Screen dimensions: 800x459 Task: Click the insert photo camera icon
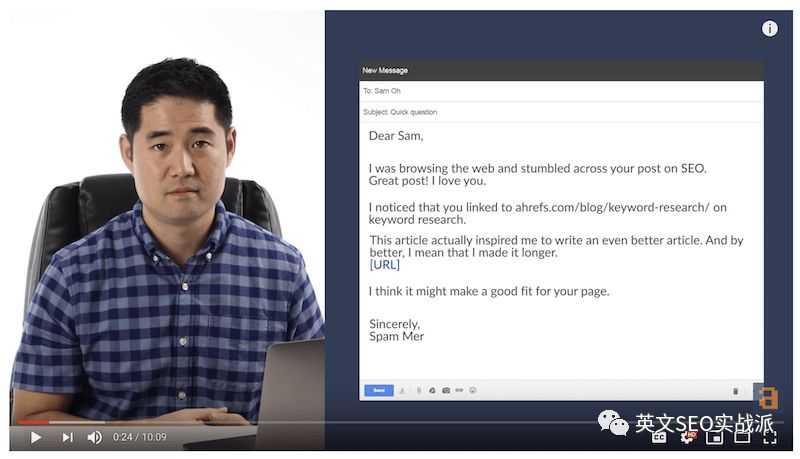click(446, 391)
